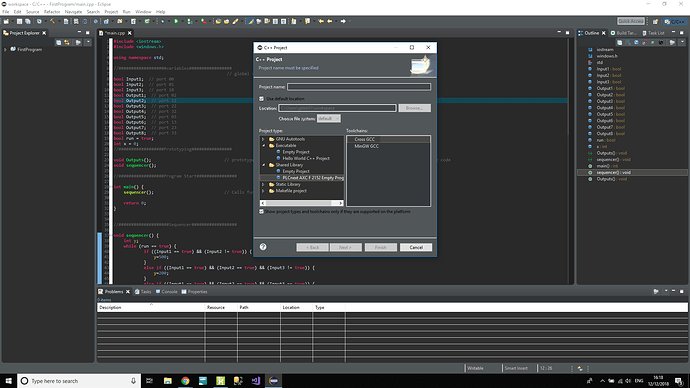Click the taskbar search box

(79, 381)
